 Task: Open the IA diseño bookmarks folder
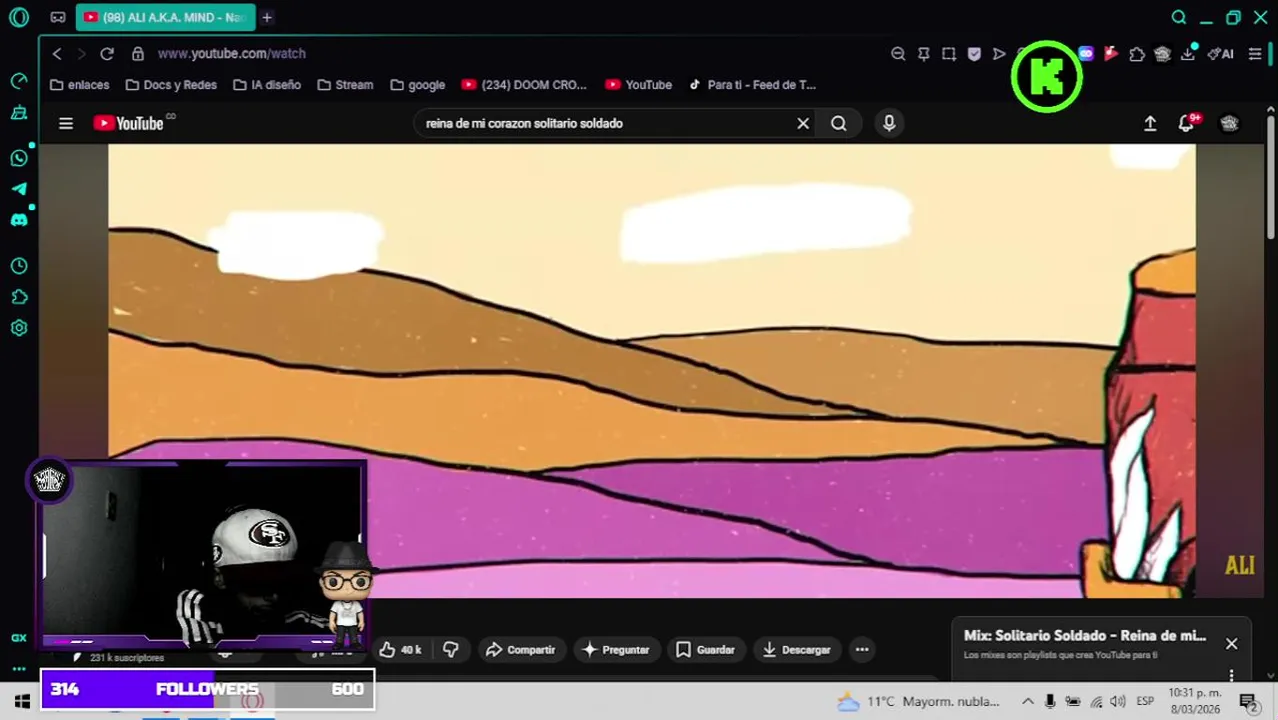coord(267,85)
